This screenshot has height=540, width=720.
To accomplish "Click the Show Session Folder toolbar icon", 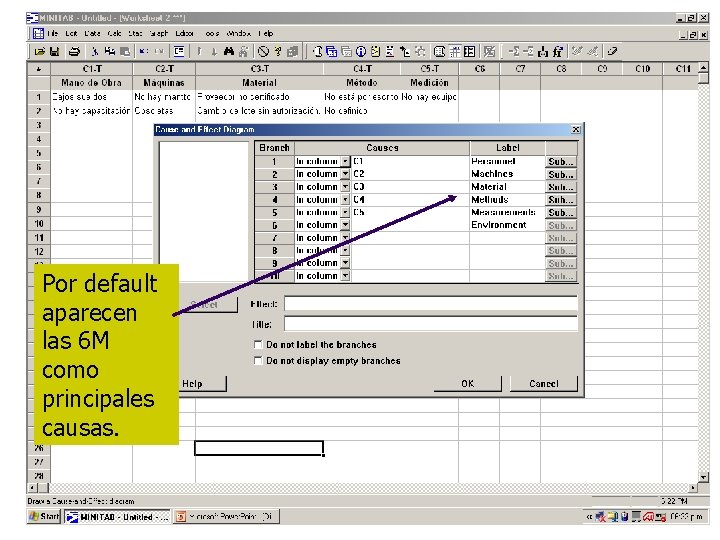I will (x=318, y=52).
